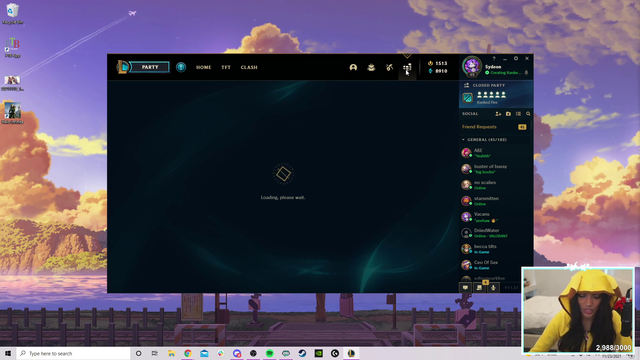Open the Profile icon in the top bar

click(x=353, y=67)
